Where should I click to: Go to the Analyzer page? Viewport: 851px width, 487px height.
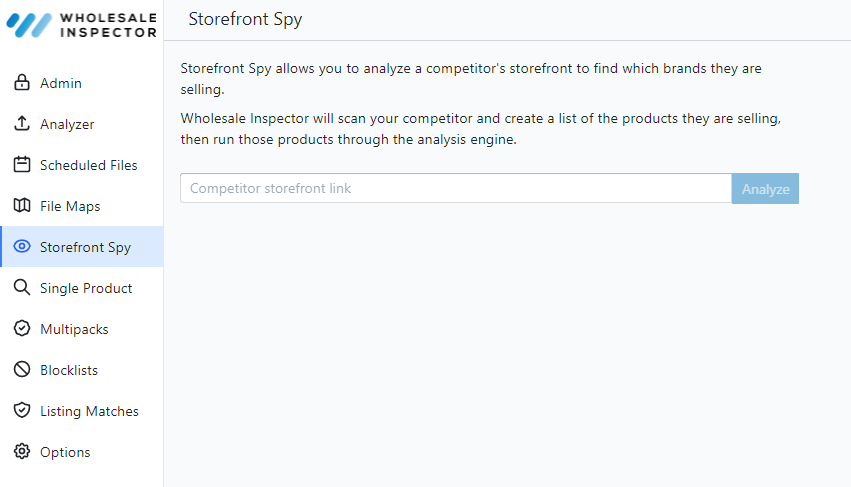pyautogui.click(x=67, y=124)
